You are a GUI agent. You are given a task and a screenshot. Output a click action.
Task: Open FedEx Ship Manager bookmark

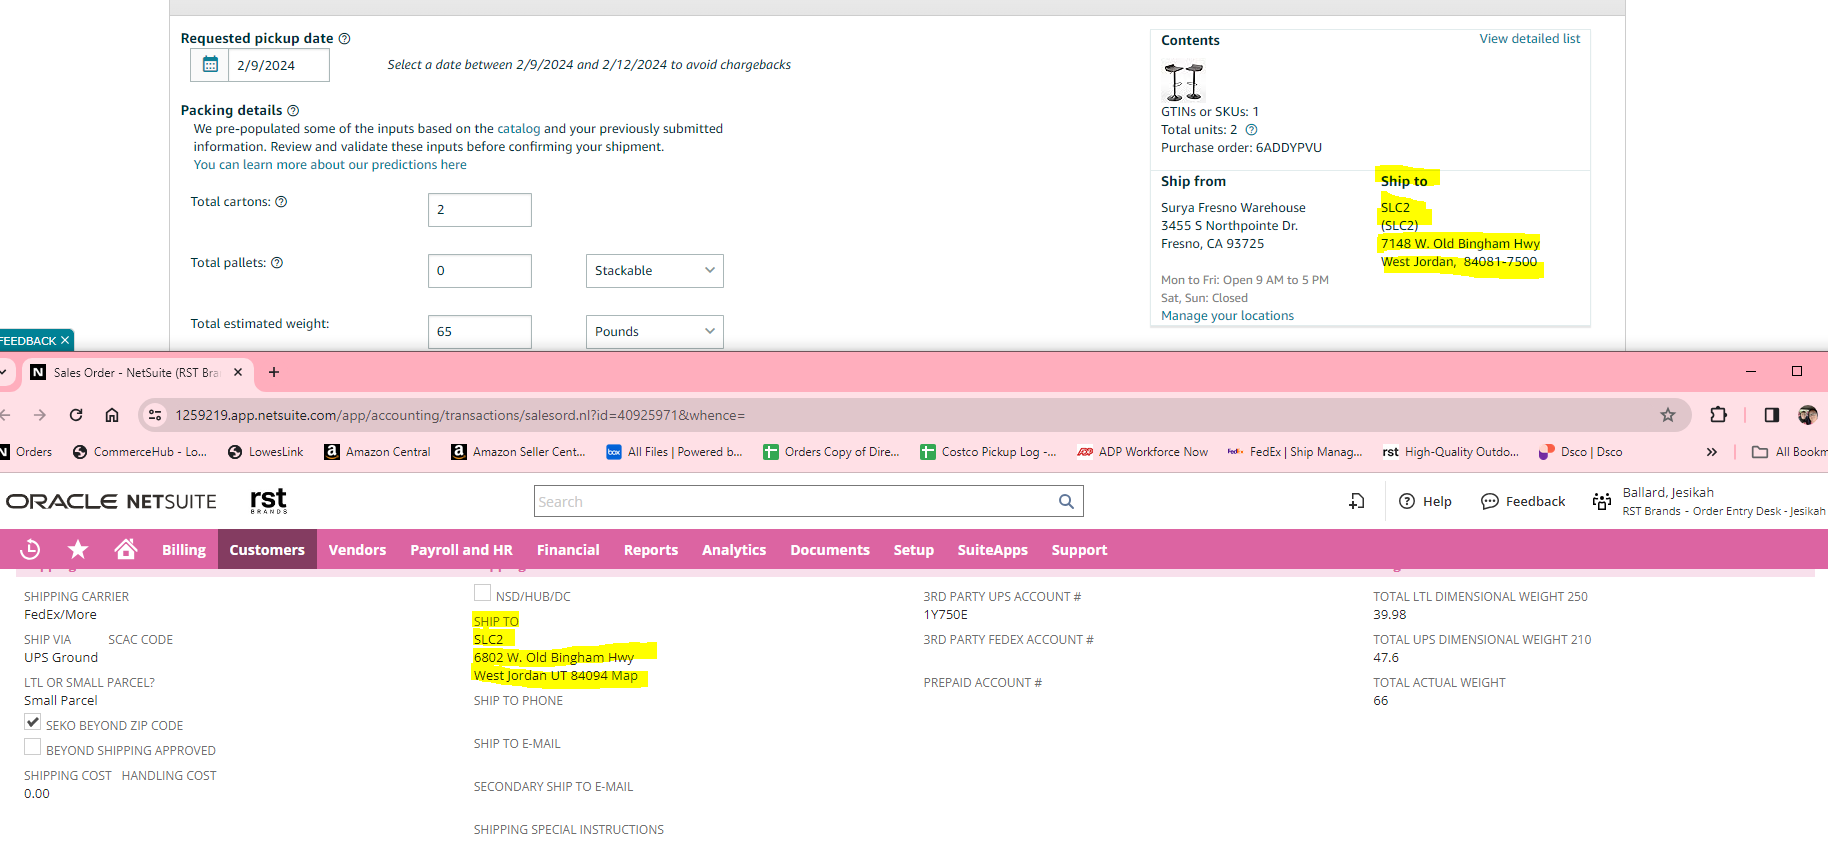pyautogui.click(x=1295, y=452)
